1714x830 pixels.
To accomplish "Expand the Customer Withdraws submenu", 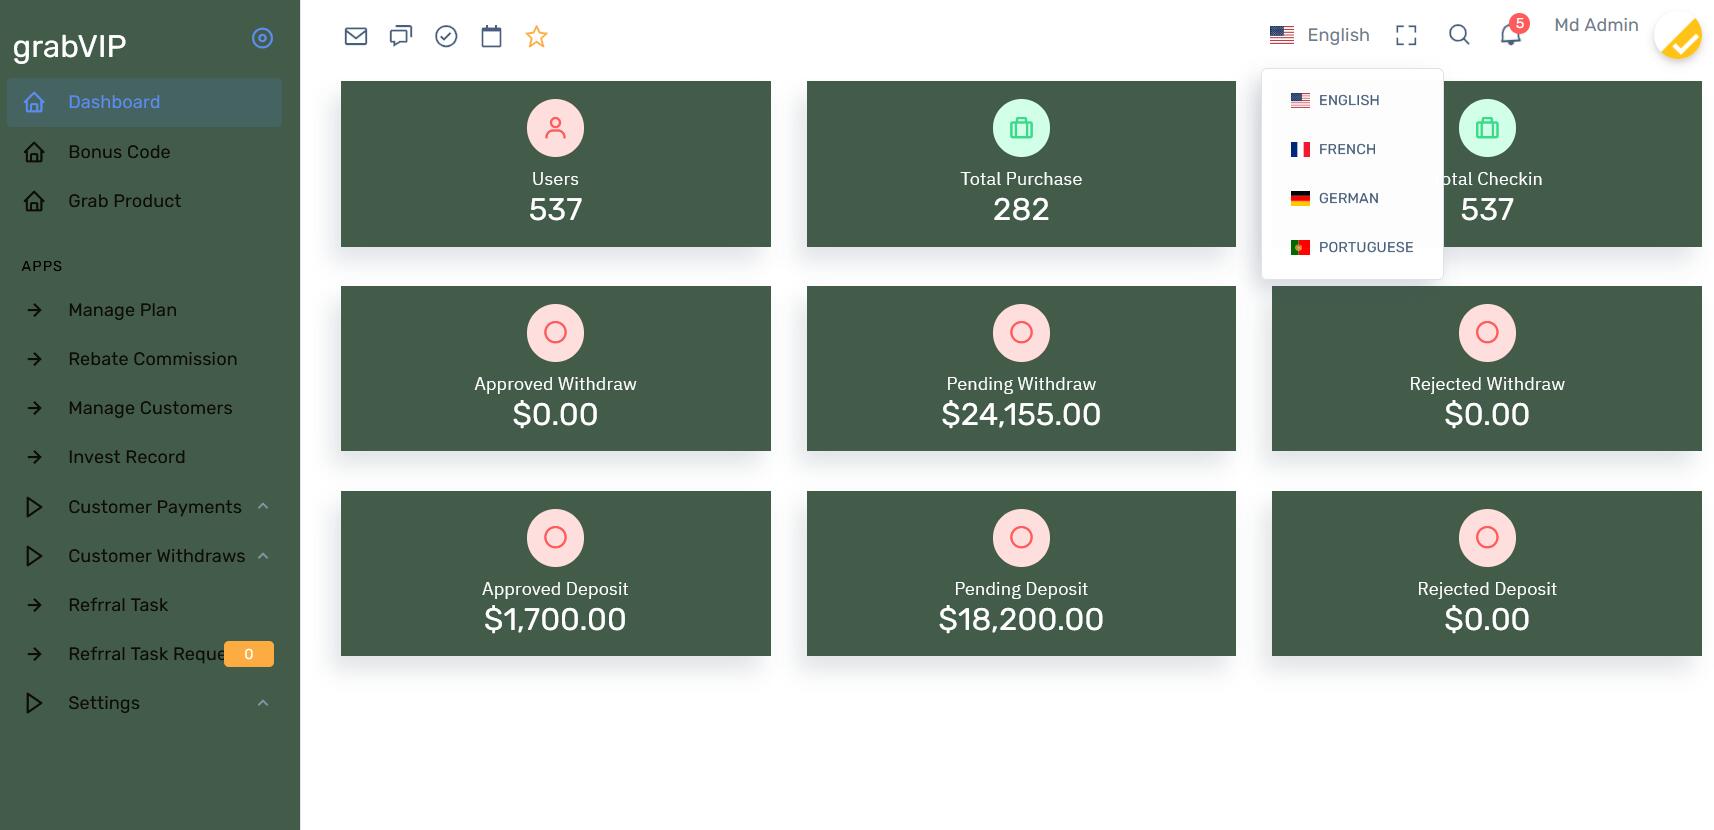I will (156, 556).
